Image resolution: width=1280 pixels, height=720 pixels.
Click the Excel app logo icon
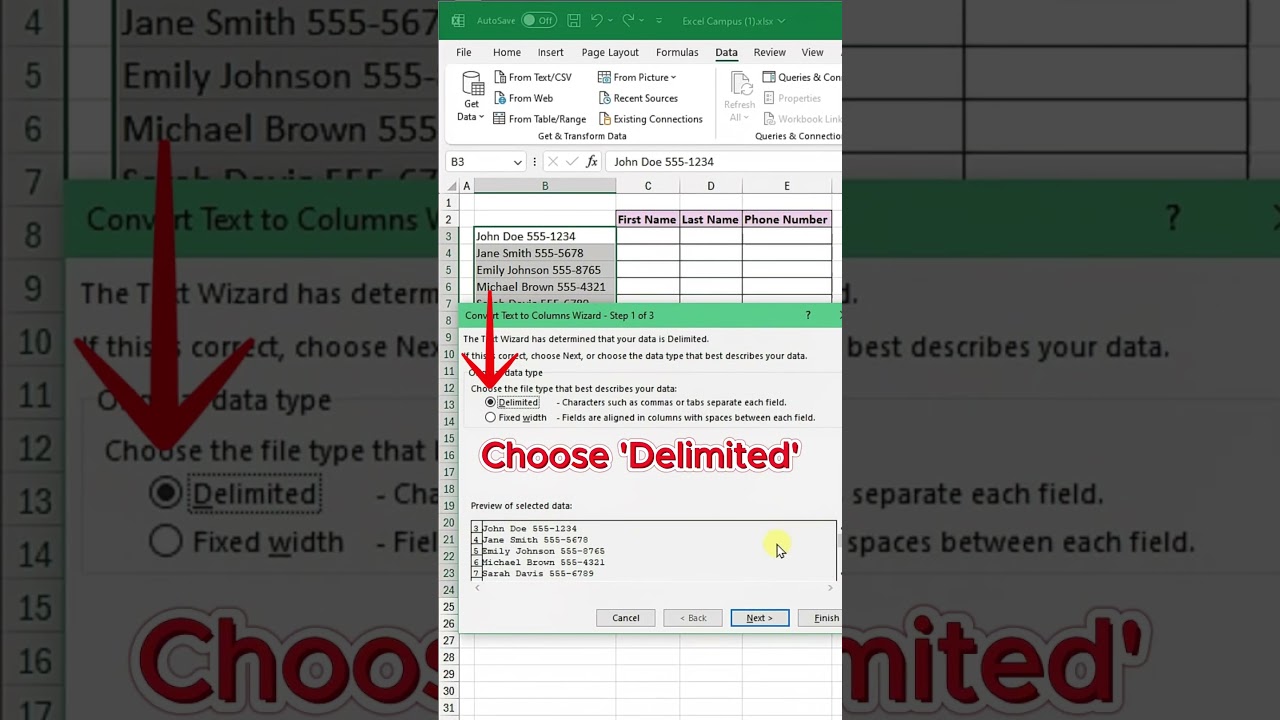point(458,20)
